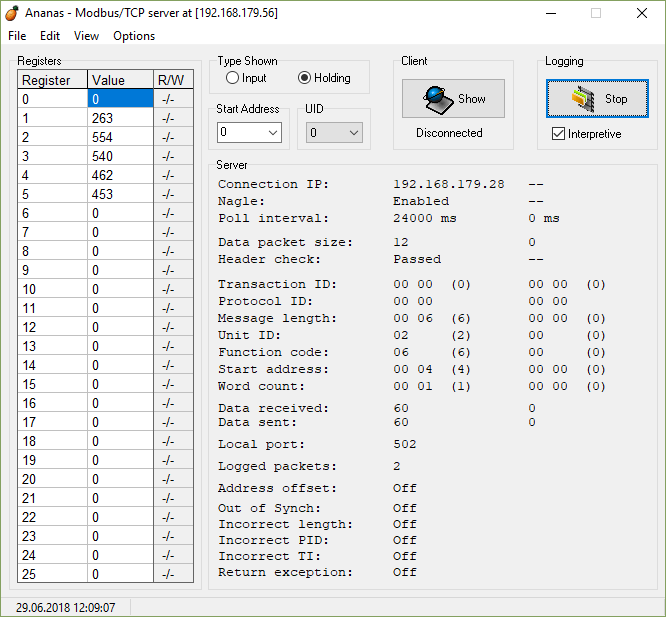This screenshot has height=617, width=666.
Task: Open the File menu
Action: pos(17,36)
